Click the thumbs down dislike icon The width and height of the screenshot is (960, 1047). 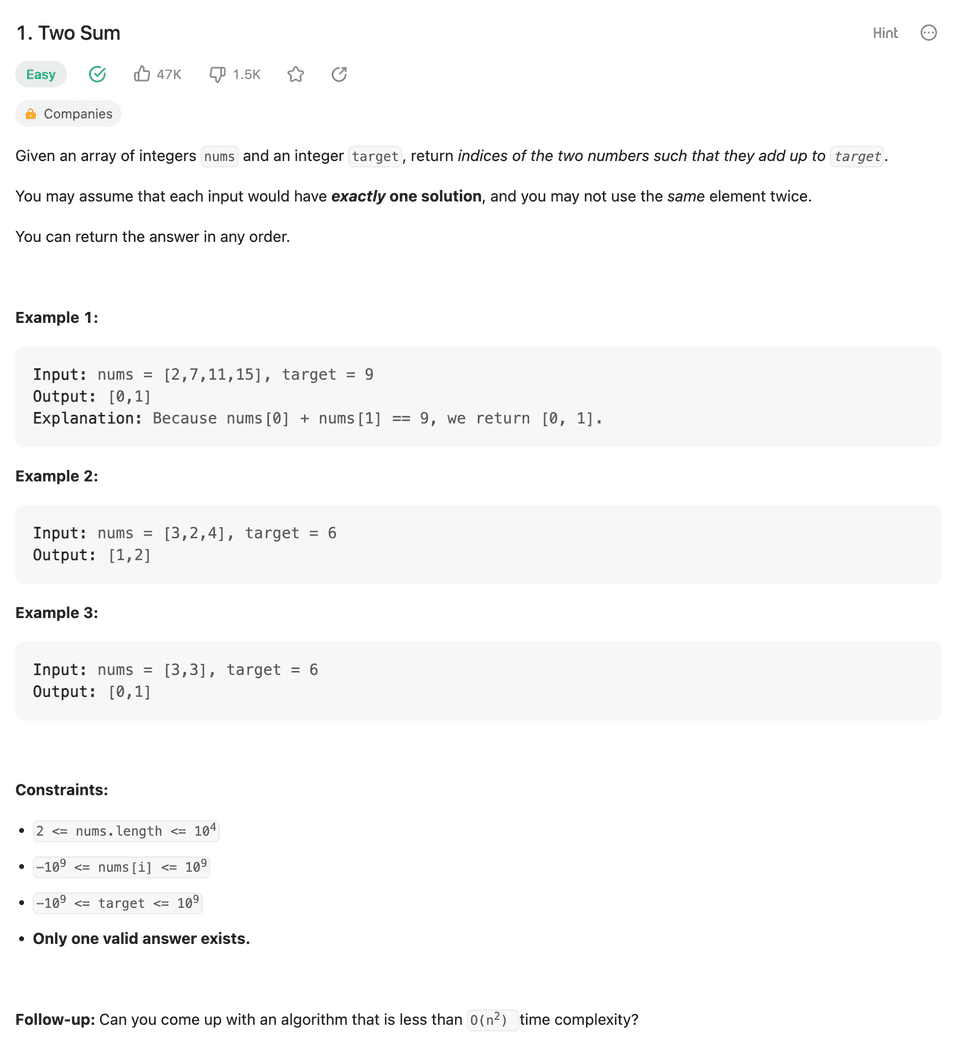[217, 74]
